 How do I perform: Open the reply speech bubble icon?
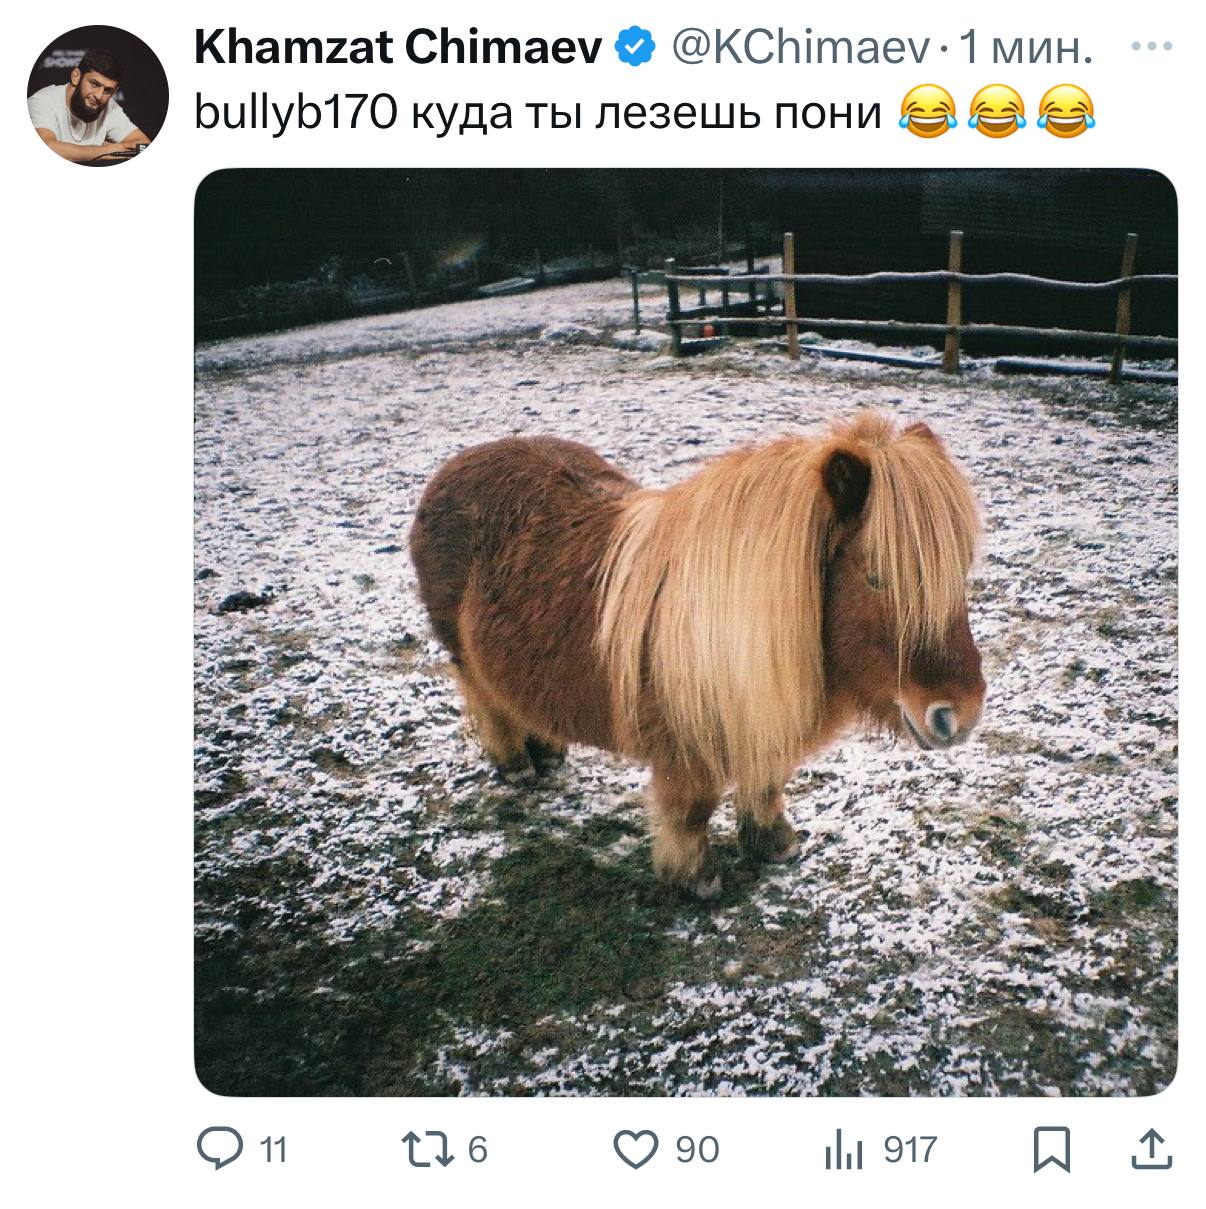(x=220, y=1149)
